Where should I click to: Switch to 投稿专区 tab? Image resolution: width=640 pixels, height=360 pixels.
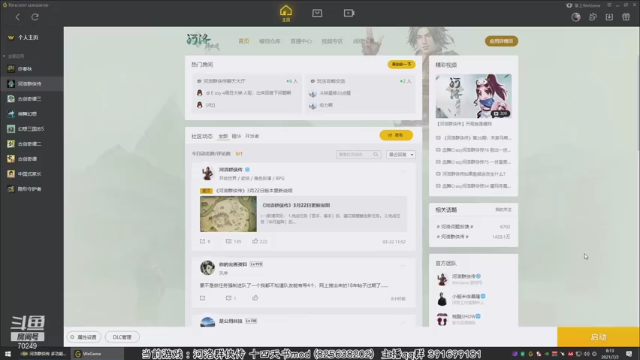coord(332,41)
